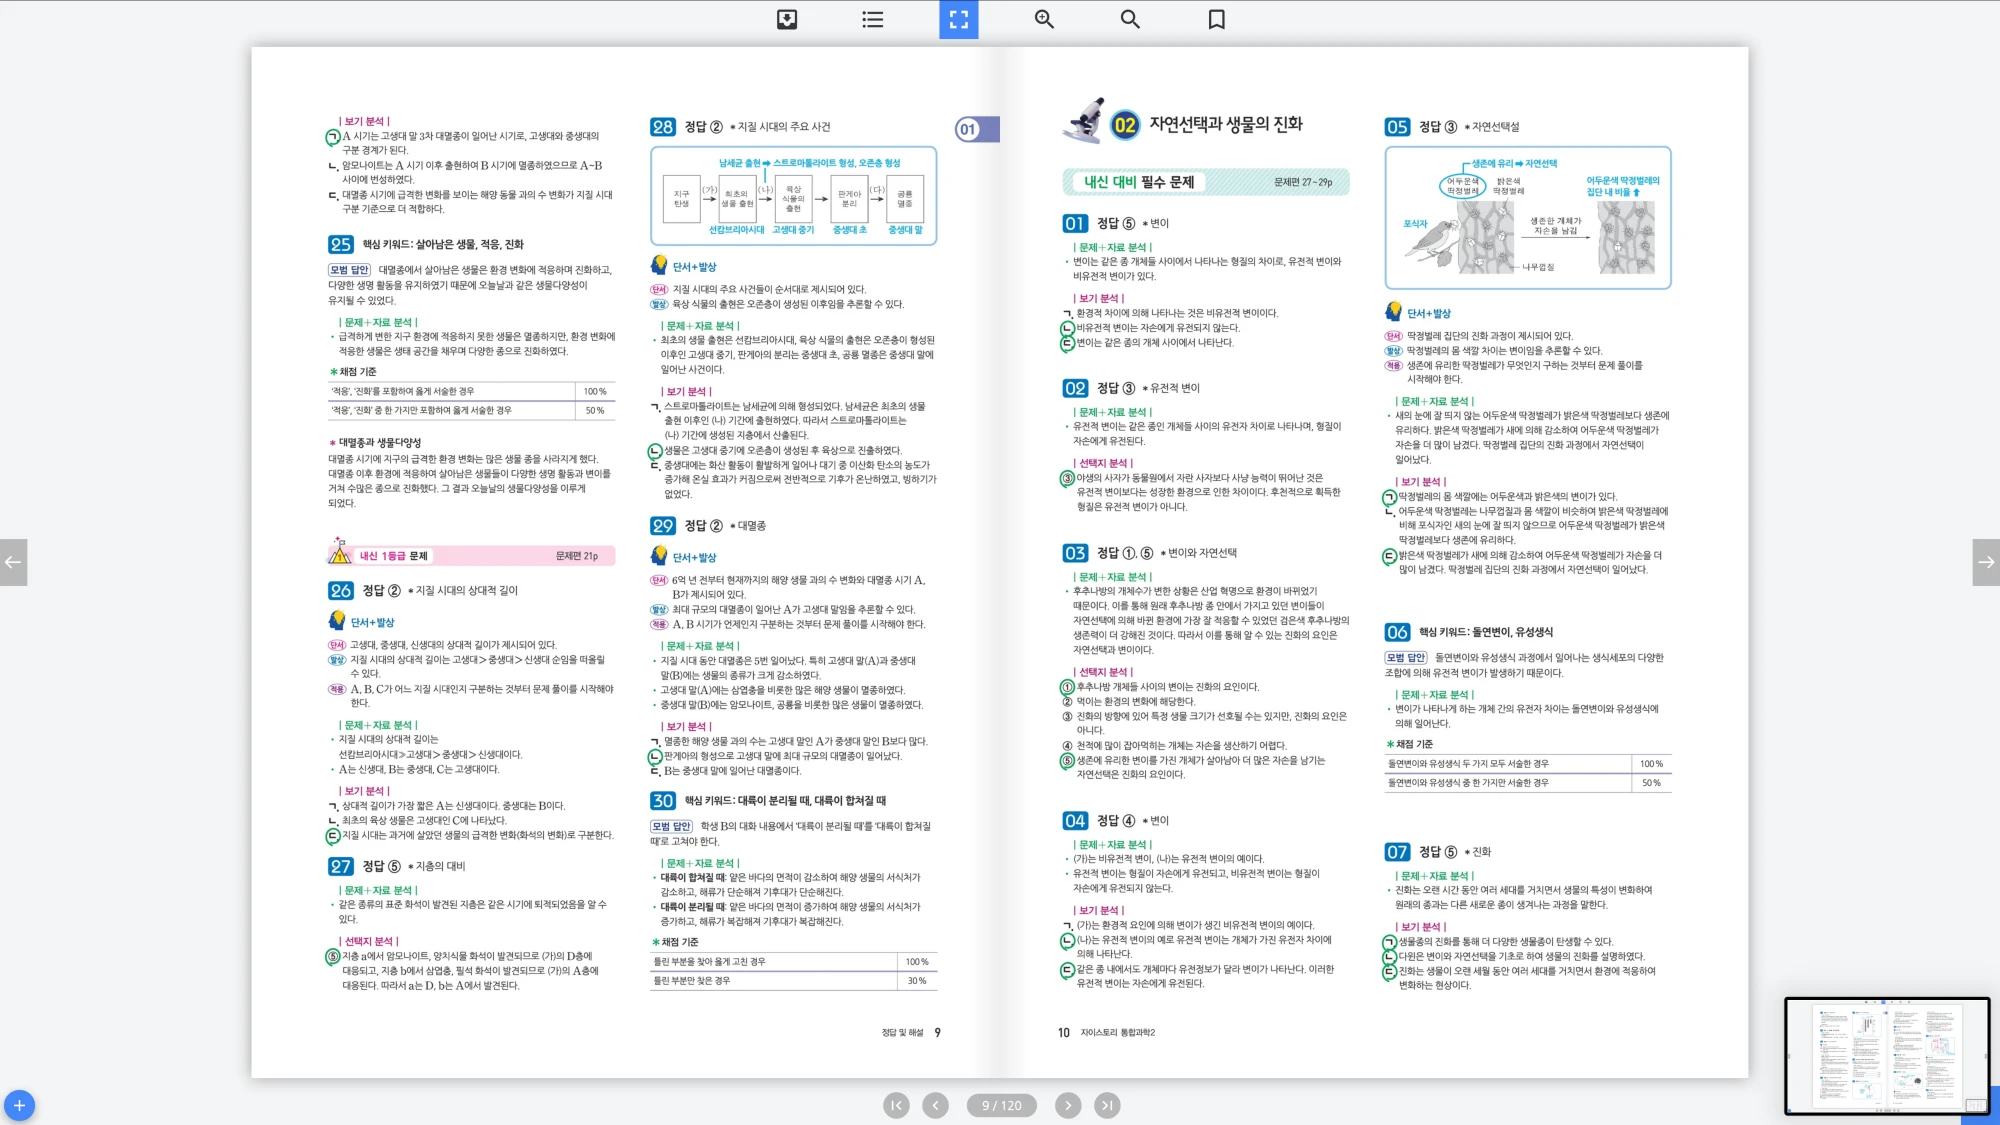Open the table of contents list icon
Screen dimensions: 2000x1125
(873, 19)
